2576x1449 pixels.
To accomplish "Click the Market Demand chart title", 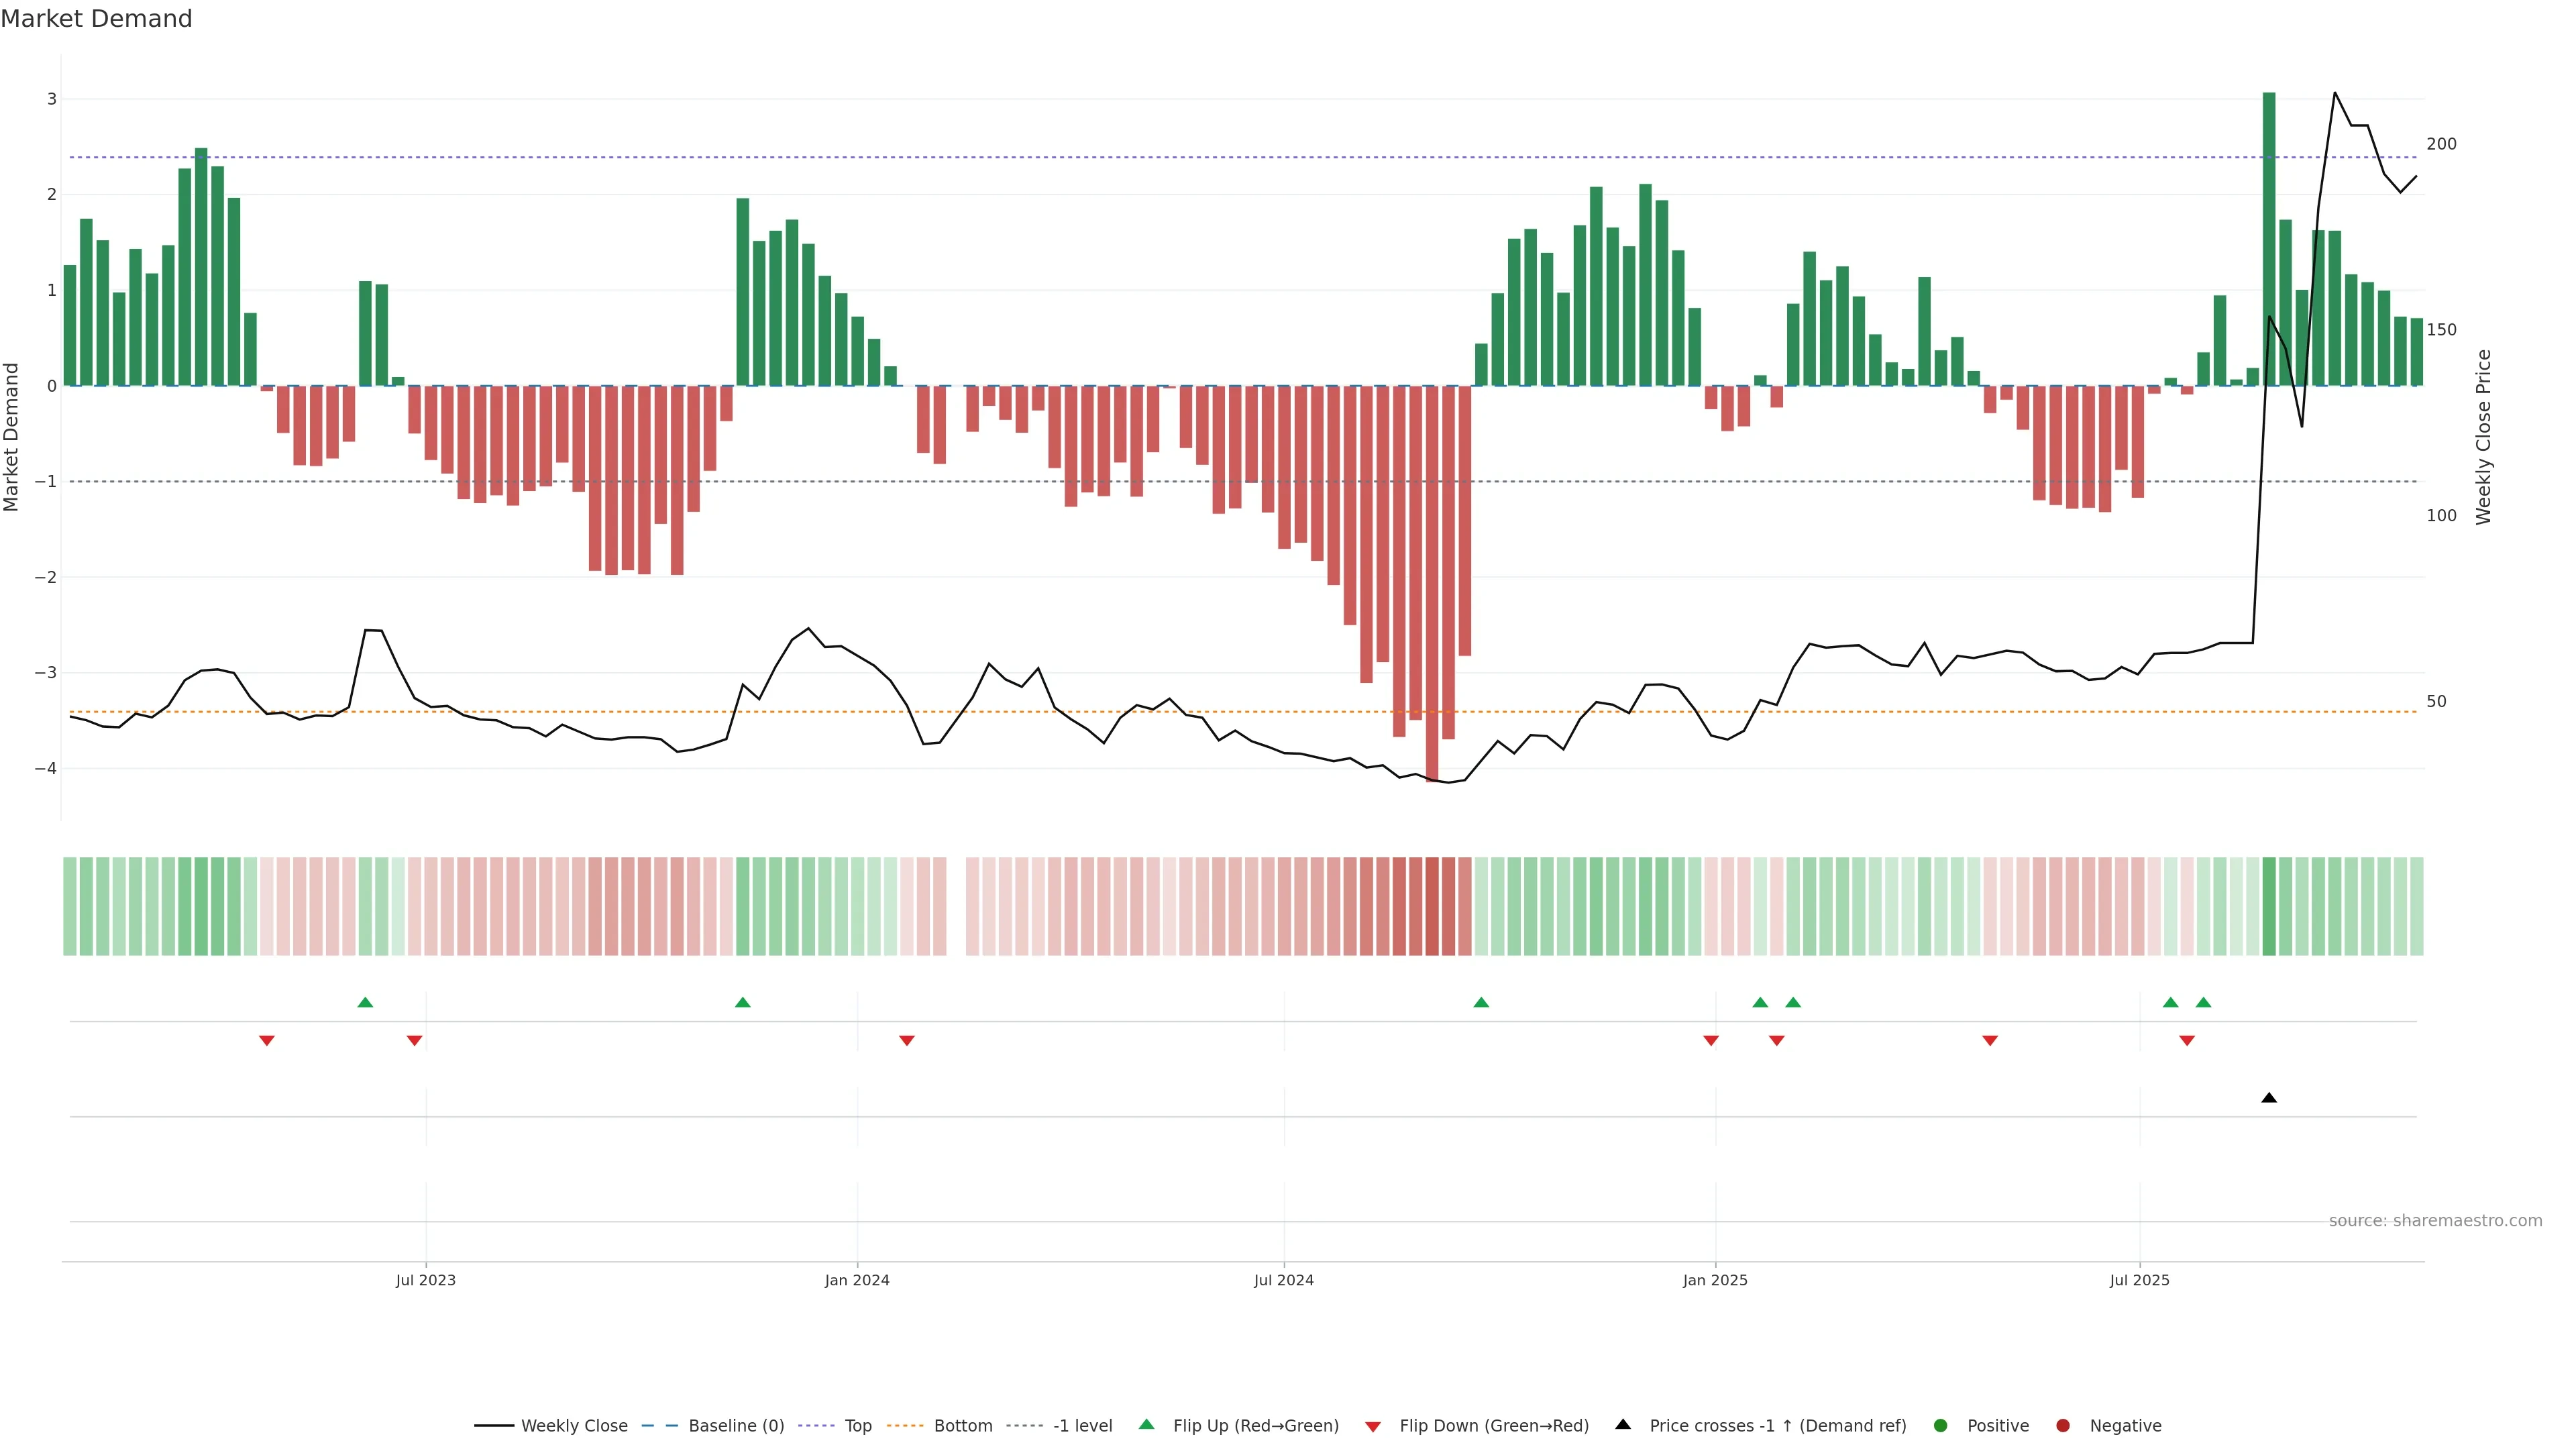I will click(x=96, y=19).
